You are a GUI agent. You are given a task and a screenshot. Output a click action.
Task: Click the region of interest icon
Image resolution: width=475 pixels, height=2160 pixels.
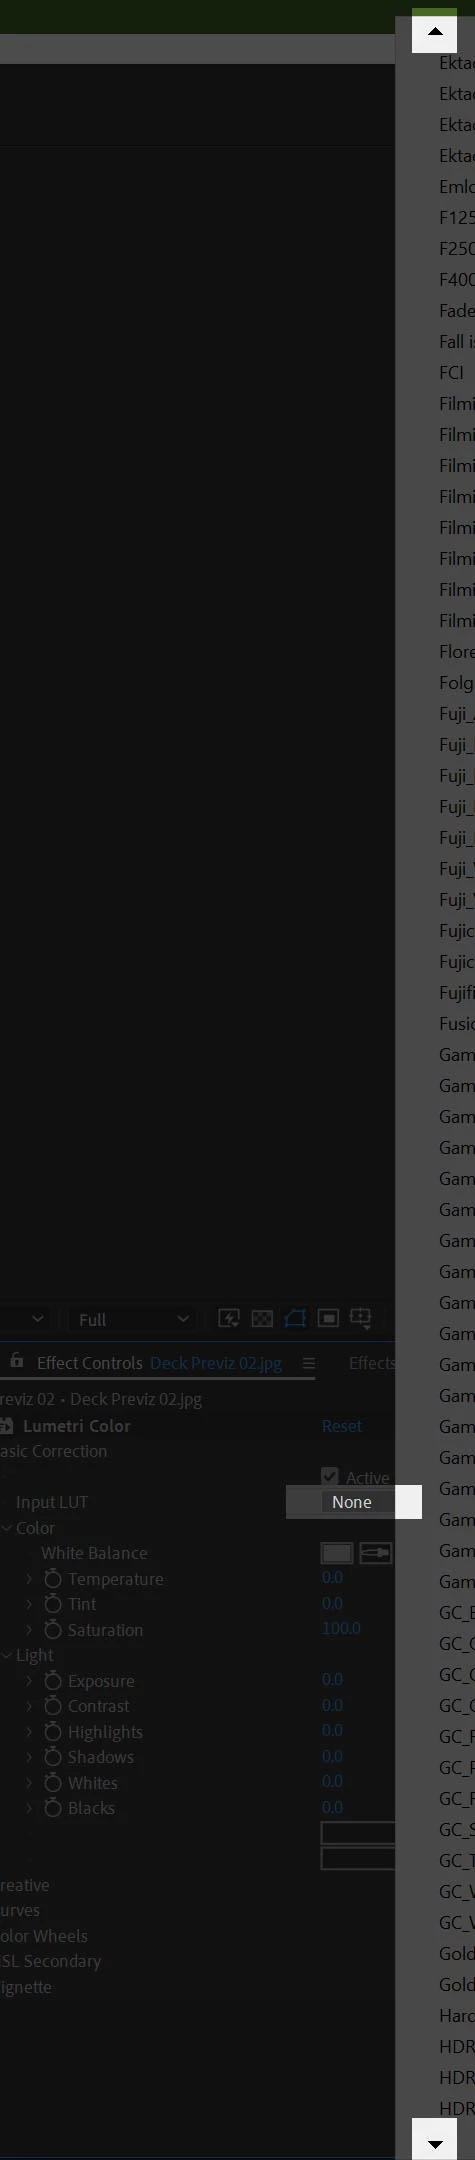(328, 1318)
